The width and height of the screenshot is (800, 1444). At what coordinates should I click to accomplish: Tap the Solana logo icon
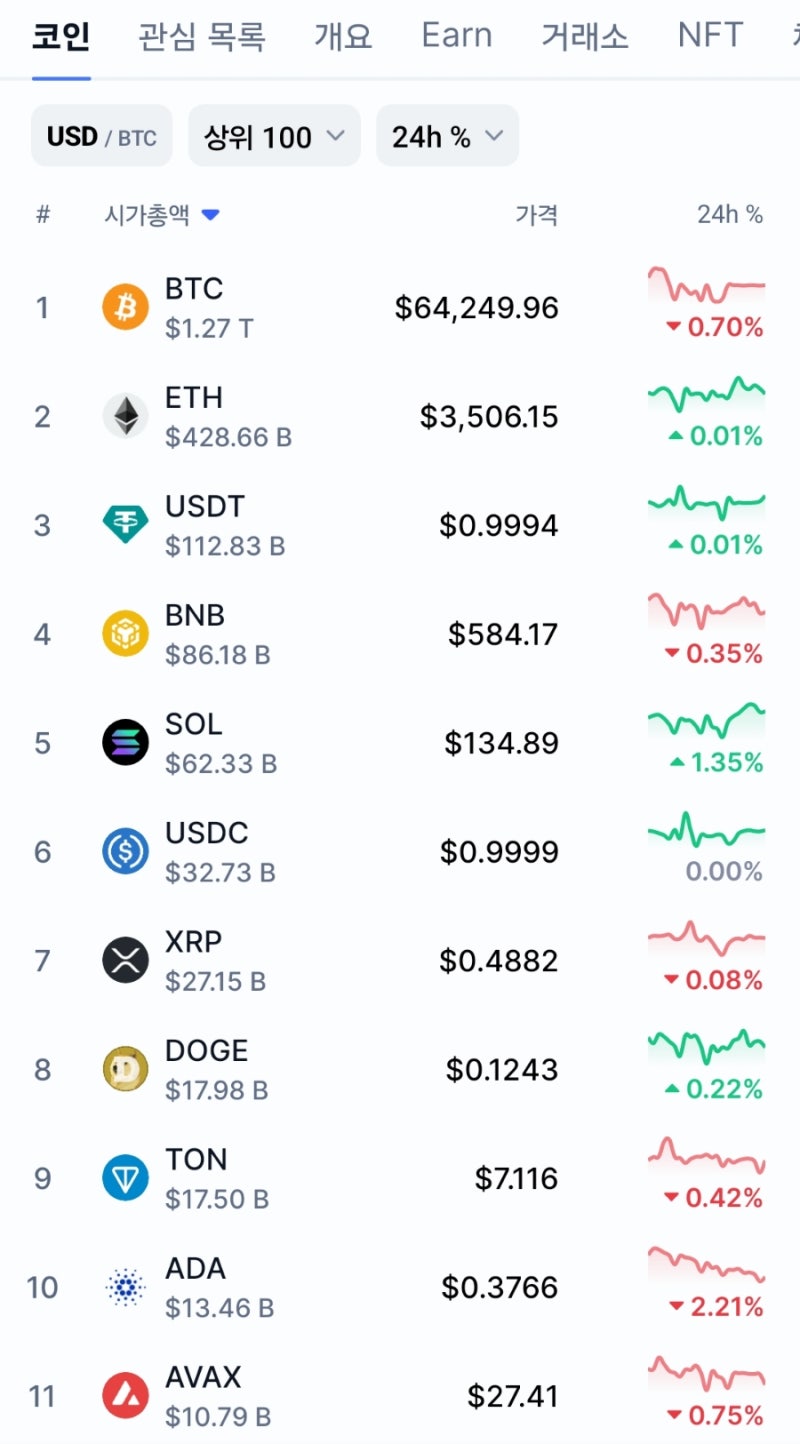pyautogui.click(x=125, y=743)
